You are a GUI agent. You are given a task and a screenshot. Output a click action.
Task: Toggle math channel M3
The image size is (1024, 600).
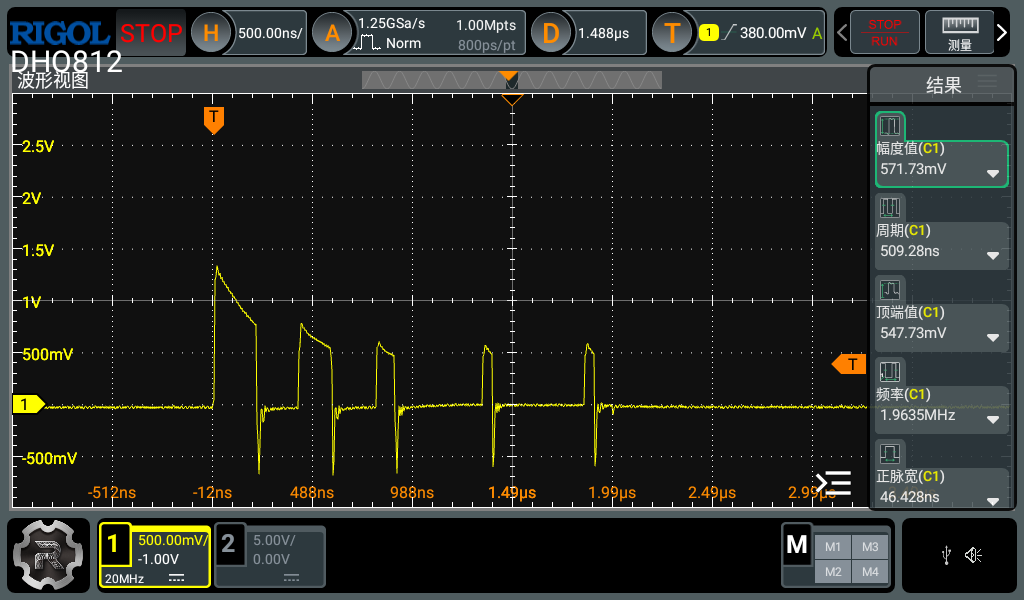tap(870, 547)
